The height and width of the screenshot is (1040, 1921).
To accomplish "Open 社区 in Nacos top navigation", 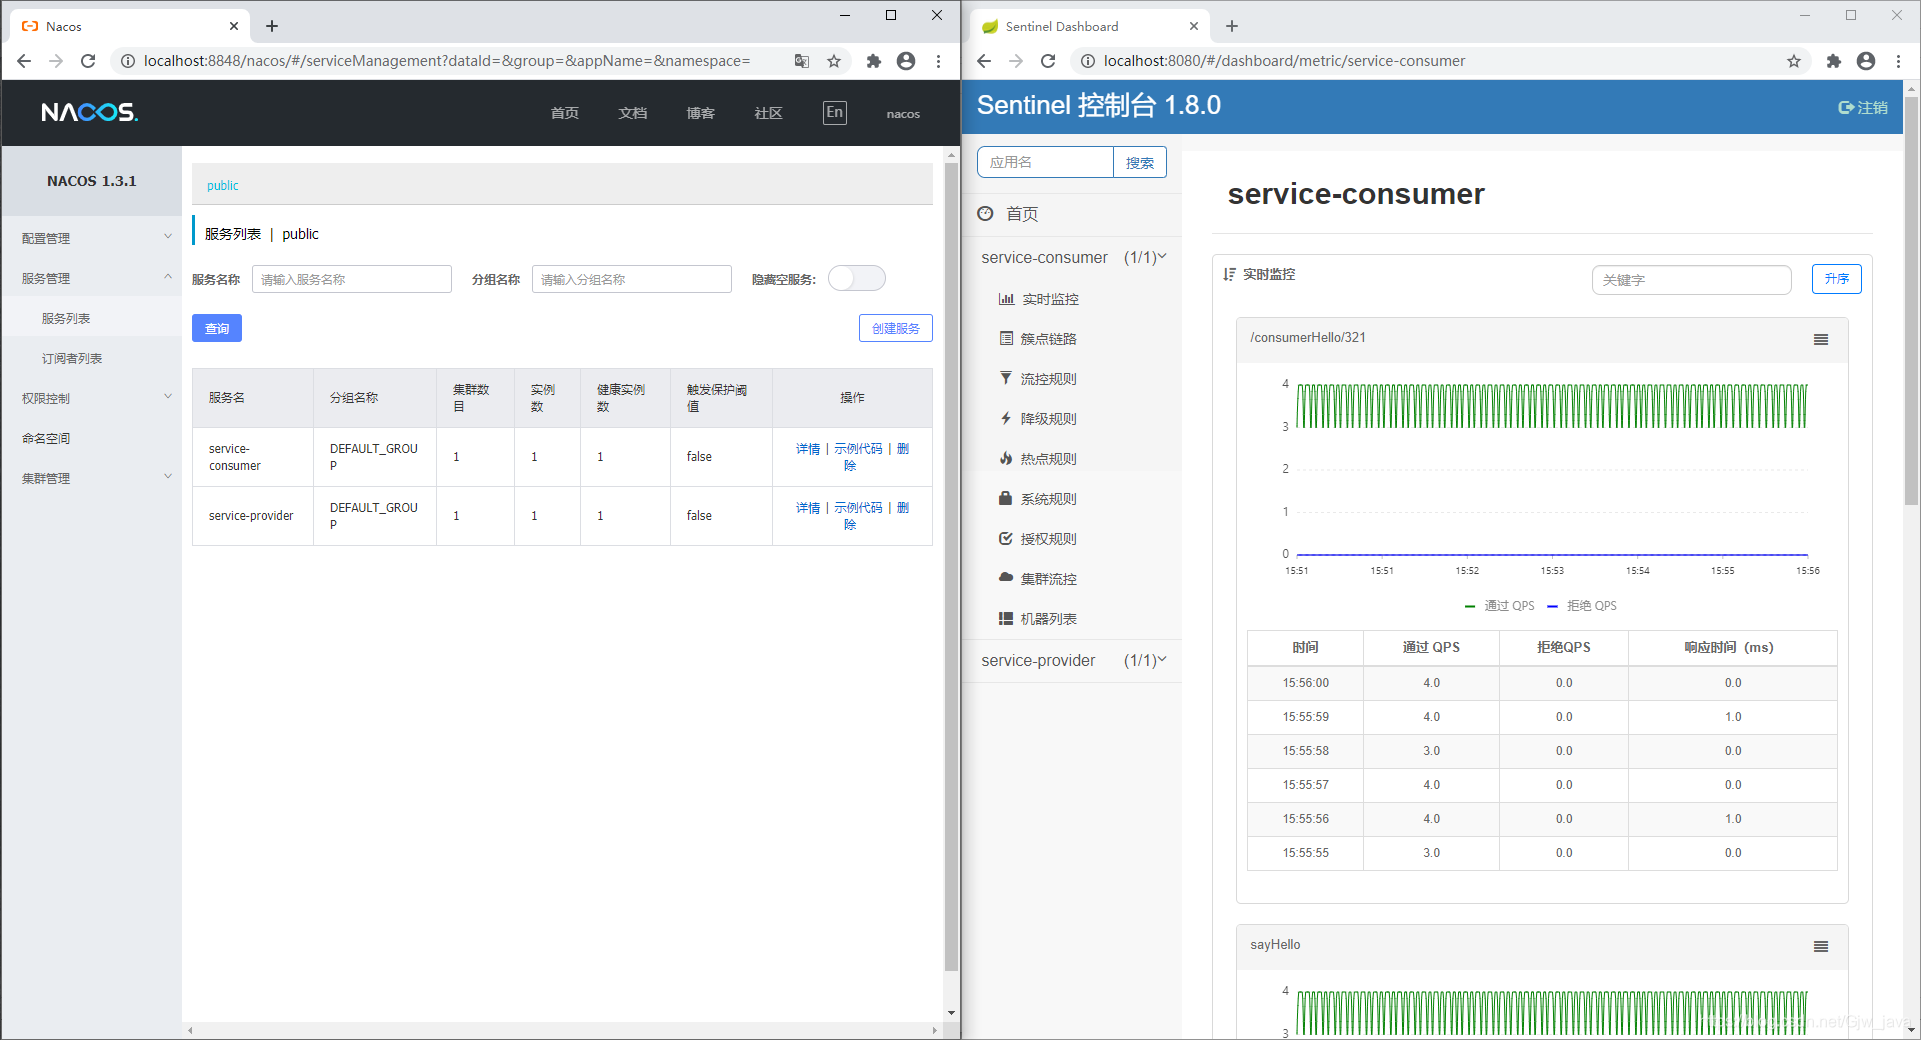I will [769, 113].
